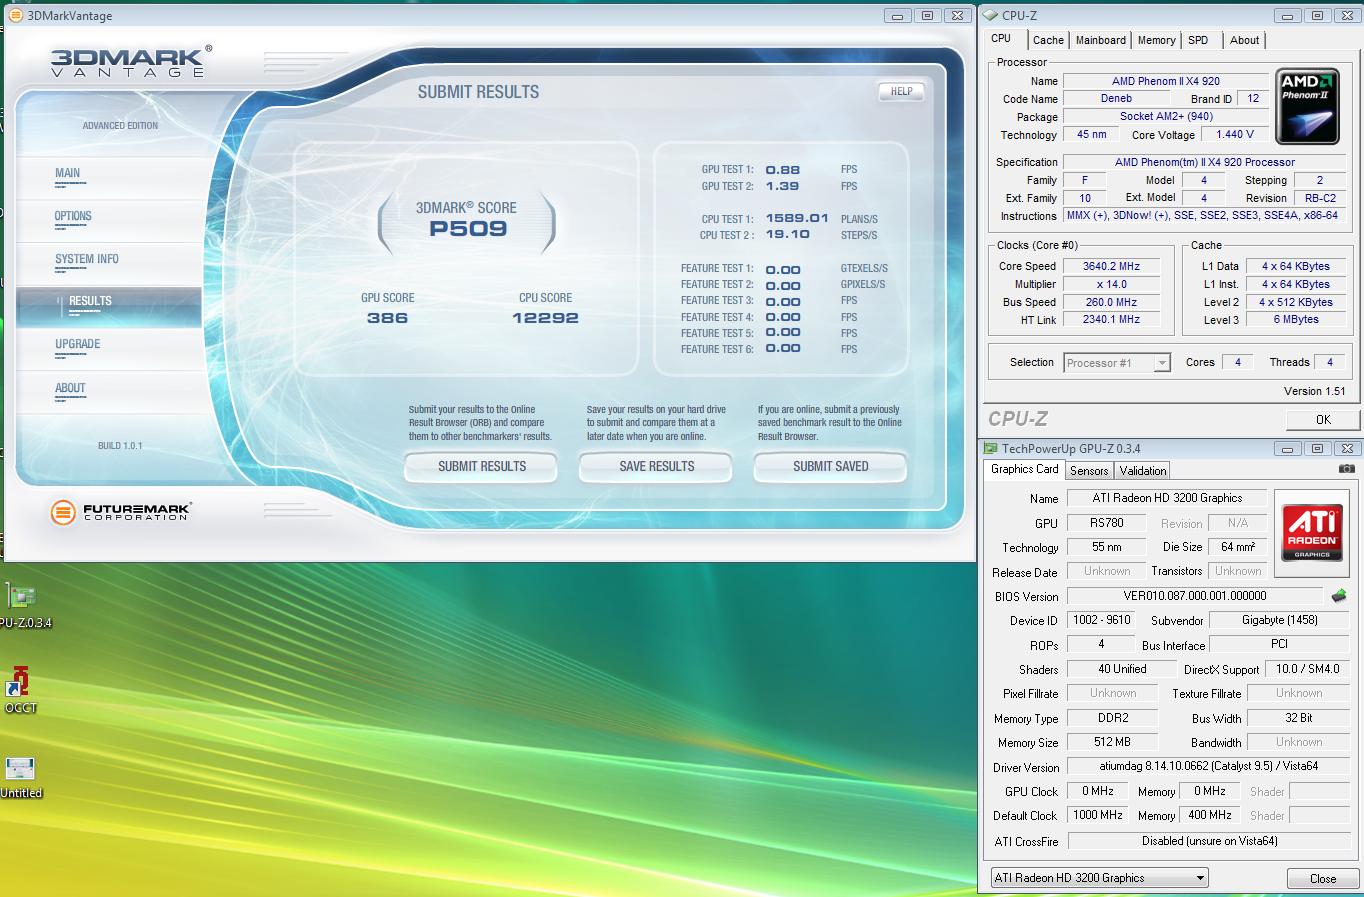
Task: Click the GPU-Z title bar icon
Action: tap(990, 448)
